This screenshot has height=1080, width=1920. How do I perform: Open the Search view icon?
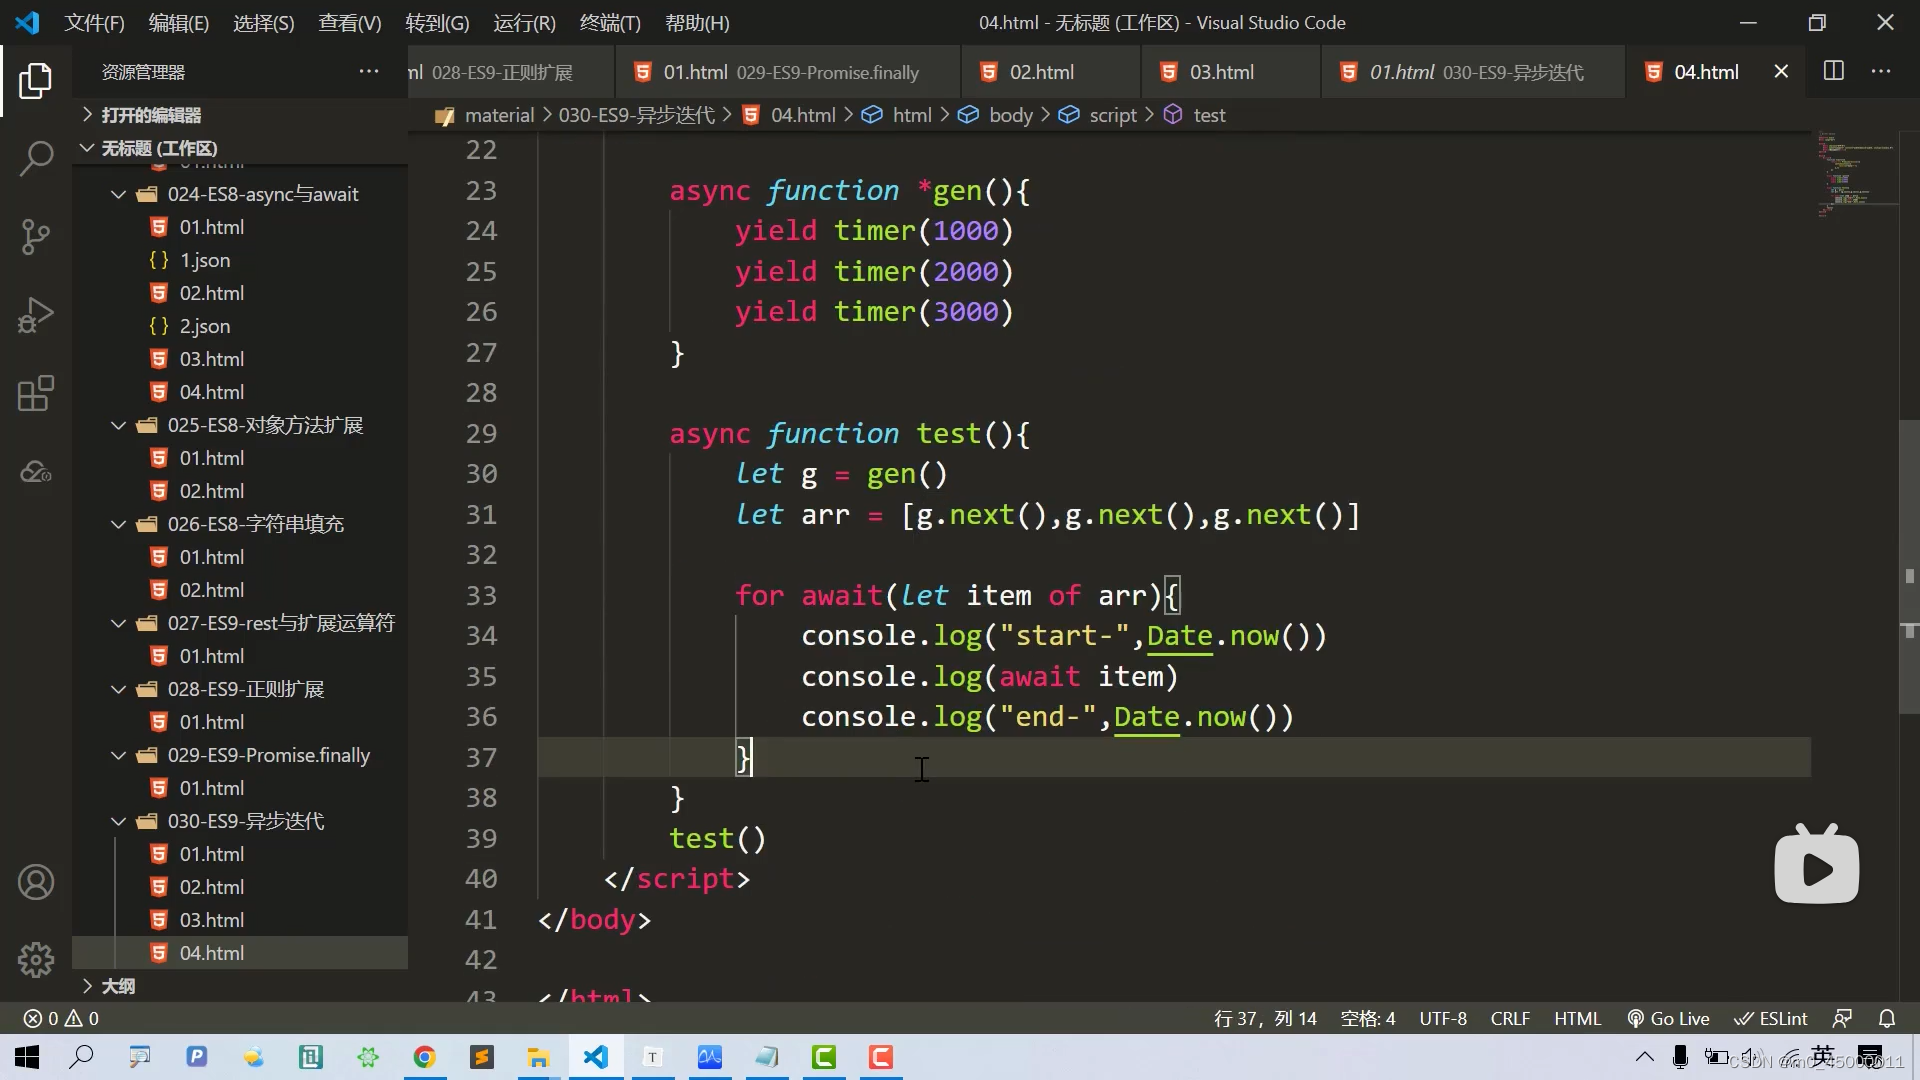[x=36, y=158]
